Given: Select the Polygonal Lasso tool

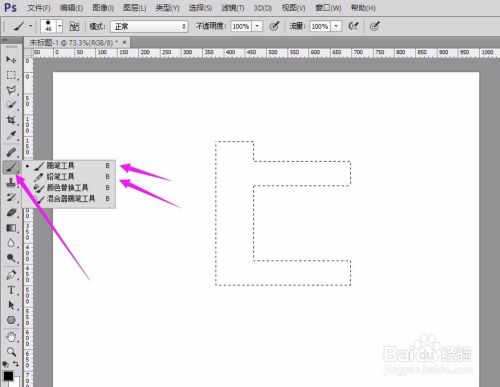Looking at the screenshot, I should 11,90.
